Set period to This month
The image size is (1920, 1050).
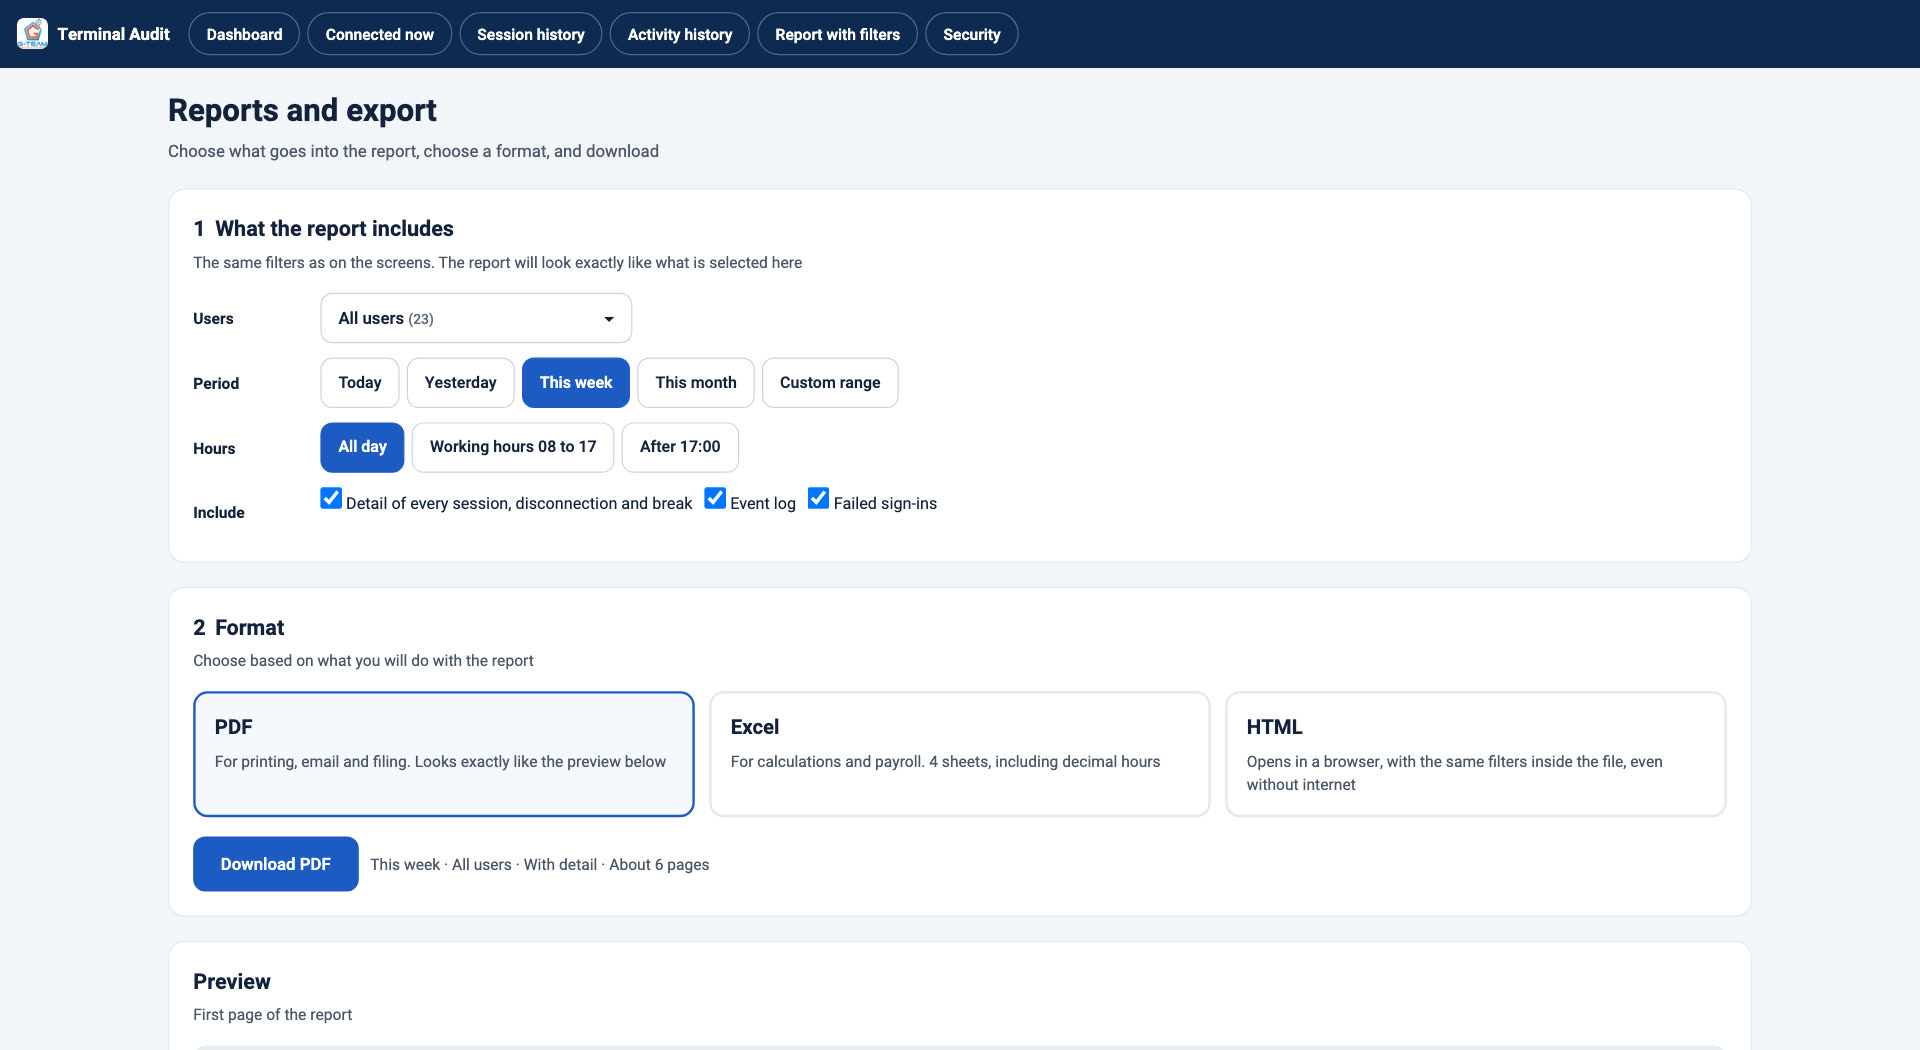(x=696, y=383)
